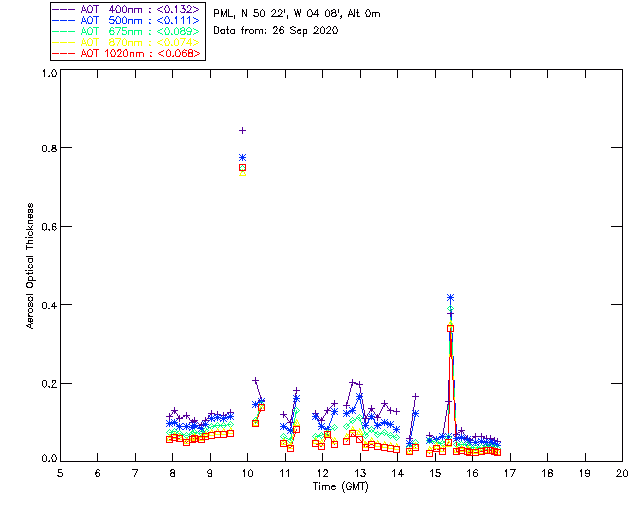
Task: Click the red square peak near 0.34
Action: tap(450, 329)
